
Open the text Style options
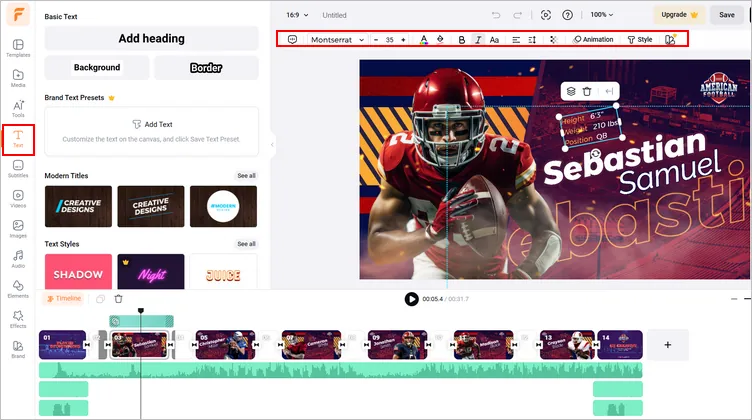tap(640, 40)
